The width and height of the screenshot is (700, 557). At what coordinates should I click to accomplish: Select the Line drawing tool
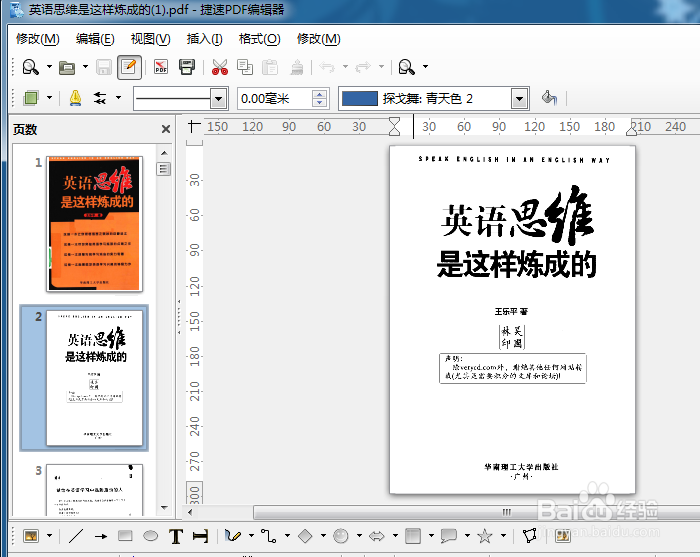point(76,536)
